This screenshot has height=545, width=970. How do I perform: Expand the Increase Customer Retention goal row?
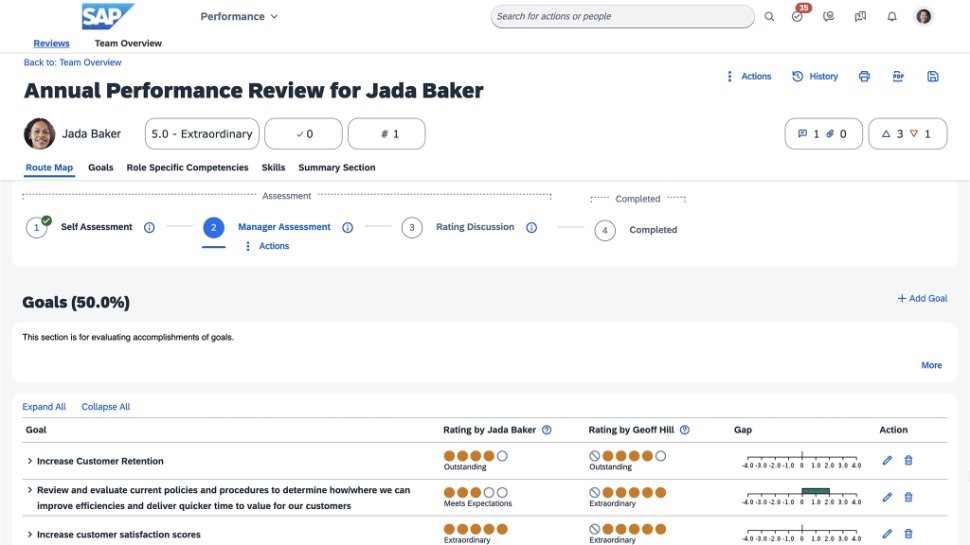click(x=30, y=462)
